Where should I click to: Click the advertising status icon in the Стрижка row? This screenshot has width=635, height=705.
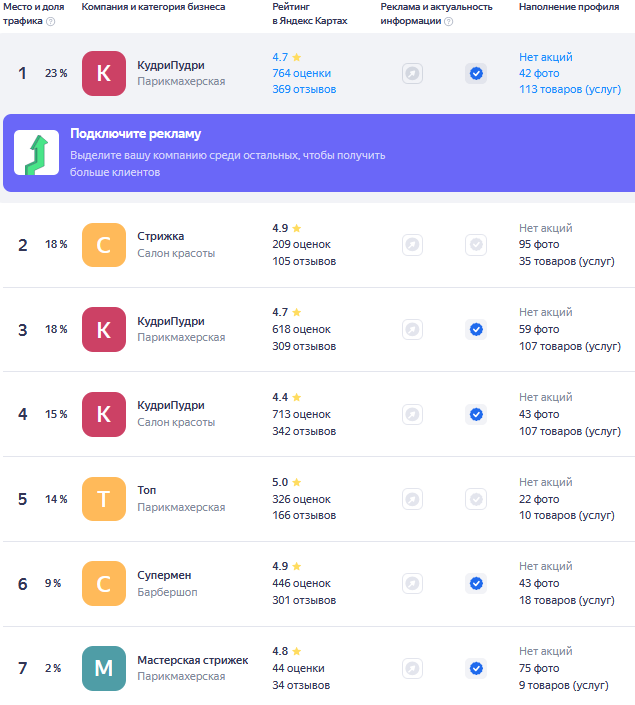click(x=412, y=244)
